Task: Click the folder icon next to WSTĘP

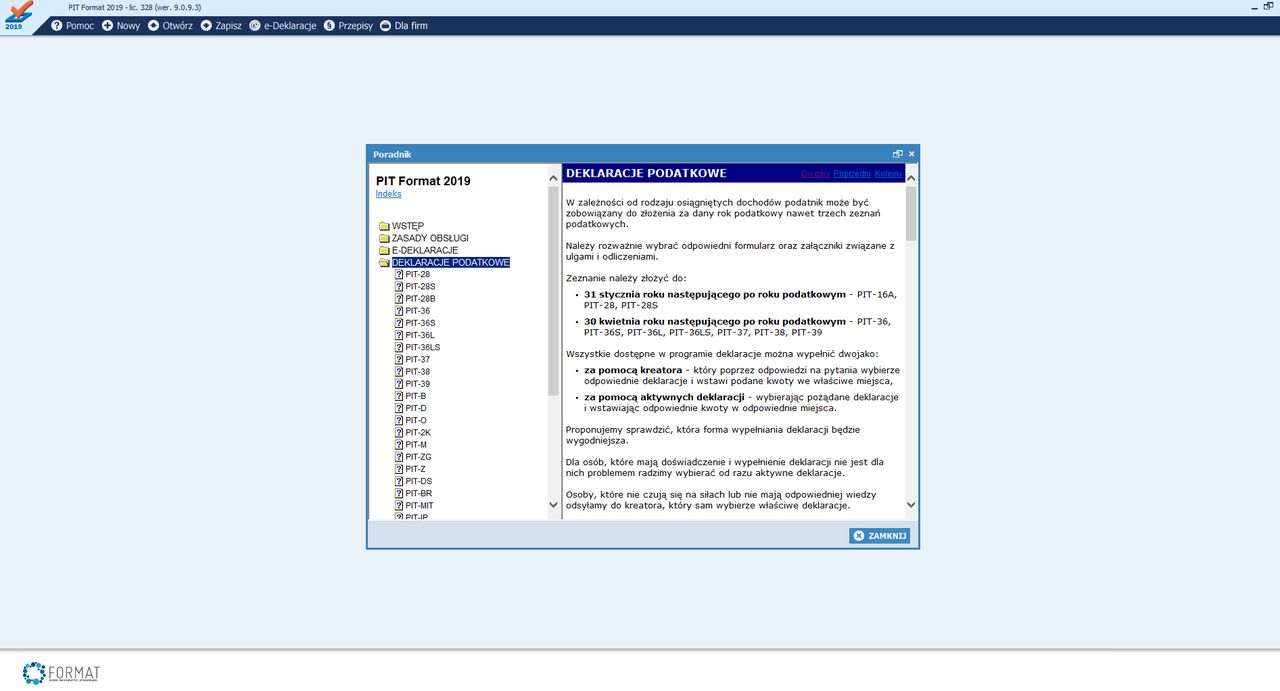Action: pyautogui.click(x=384, y=226)
